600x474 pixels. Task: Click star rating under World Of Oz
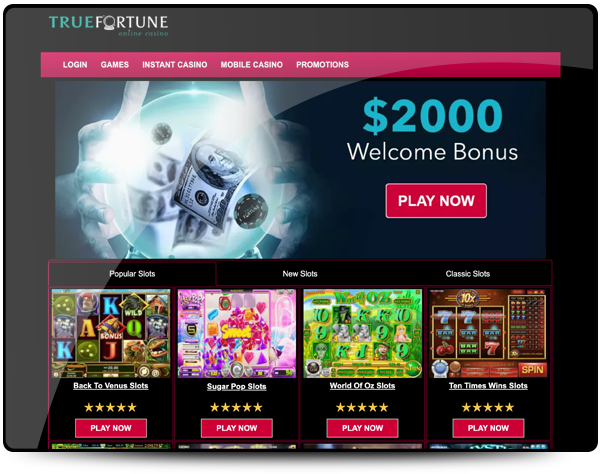click(x=362, y=407)
